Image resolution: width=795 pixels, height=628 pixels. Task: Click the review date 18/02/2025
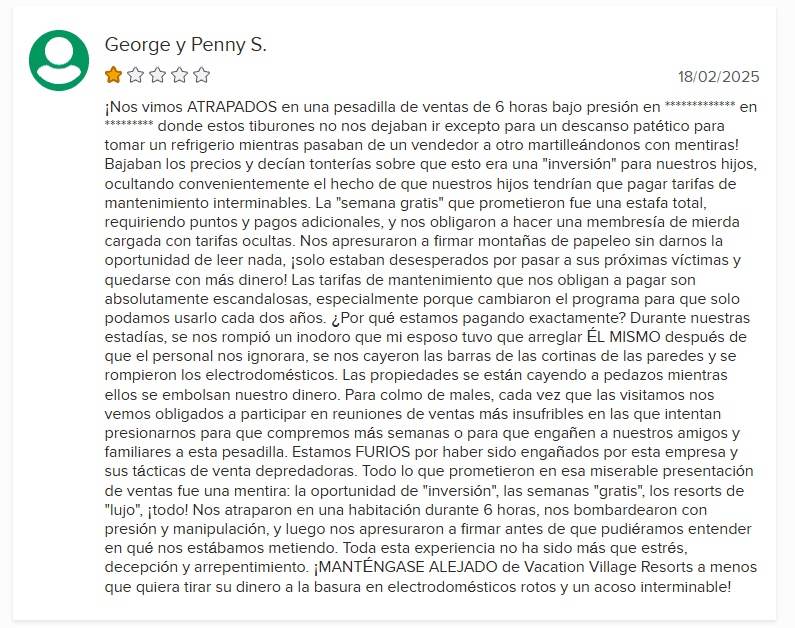click(x=718, y=77)
